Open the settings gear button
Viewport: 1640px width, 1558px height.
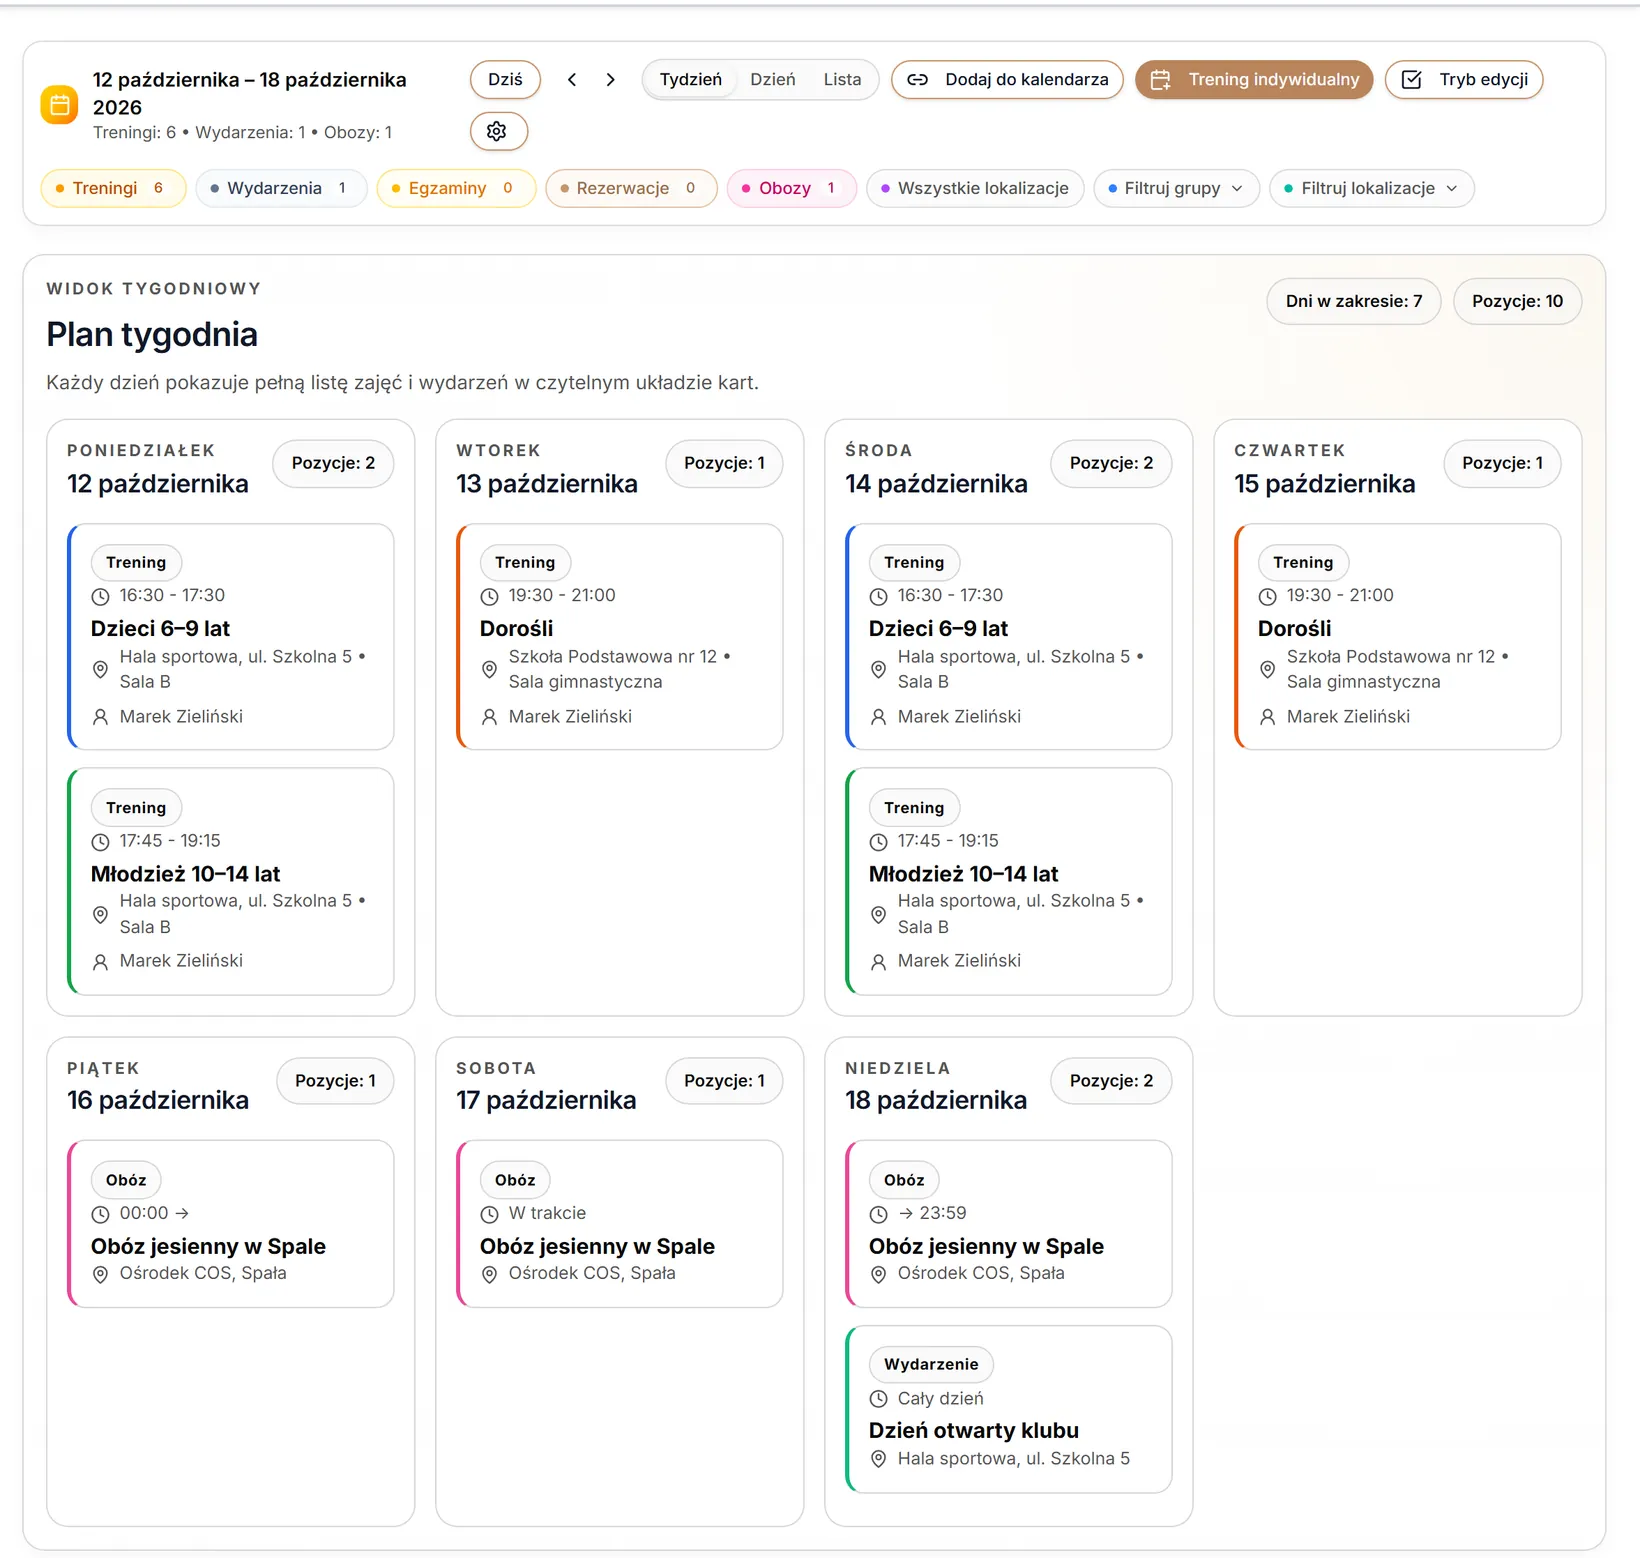click(x=498, y=131)
